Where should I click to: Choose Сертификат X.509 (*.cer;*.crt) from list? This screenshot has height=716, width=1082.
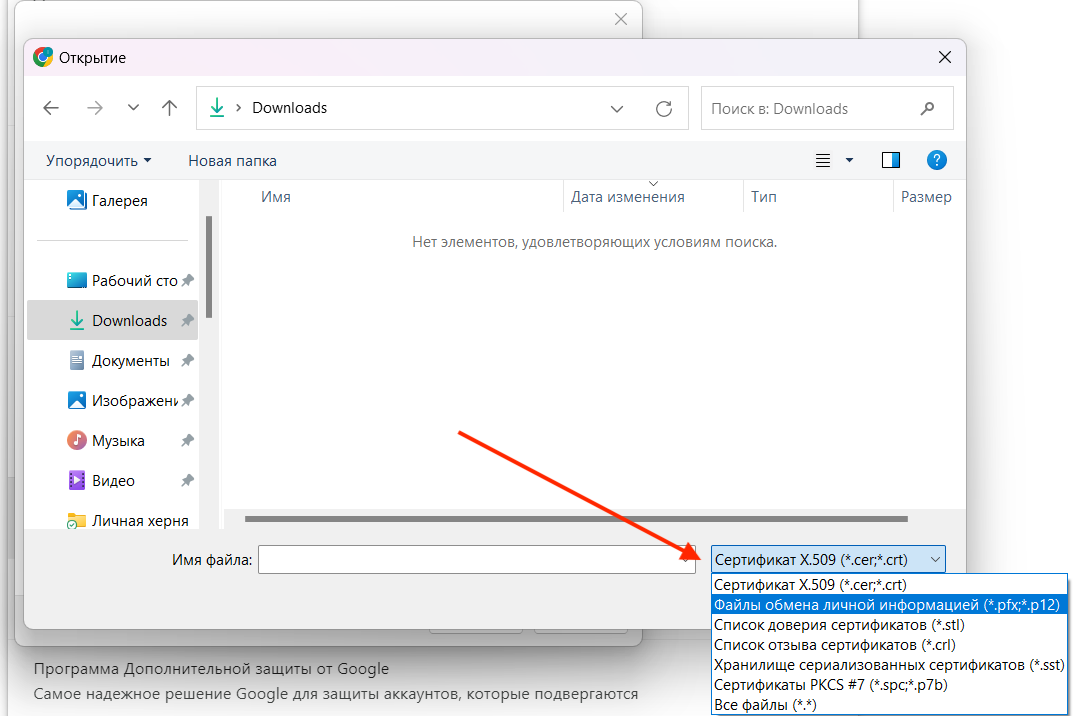click(889, 585)
